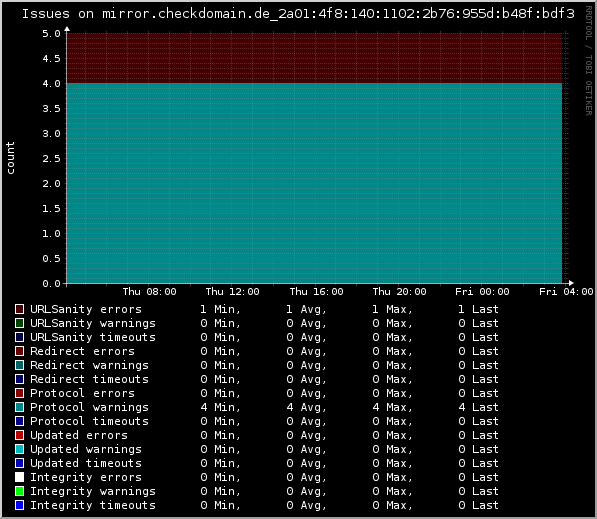The image size is (597, 519).
Task: Select the Updated warnings legend label
Action: point(86,449)
